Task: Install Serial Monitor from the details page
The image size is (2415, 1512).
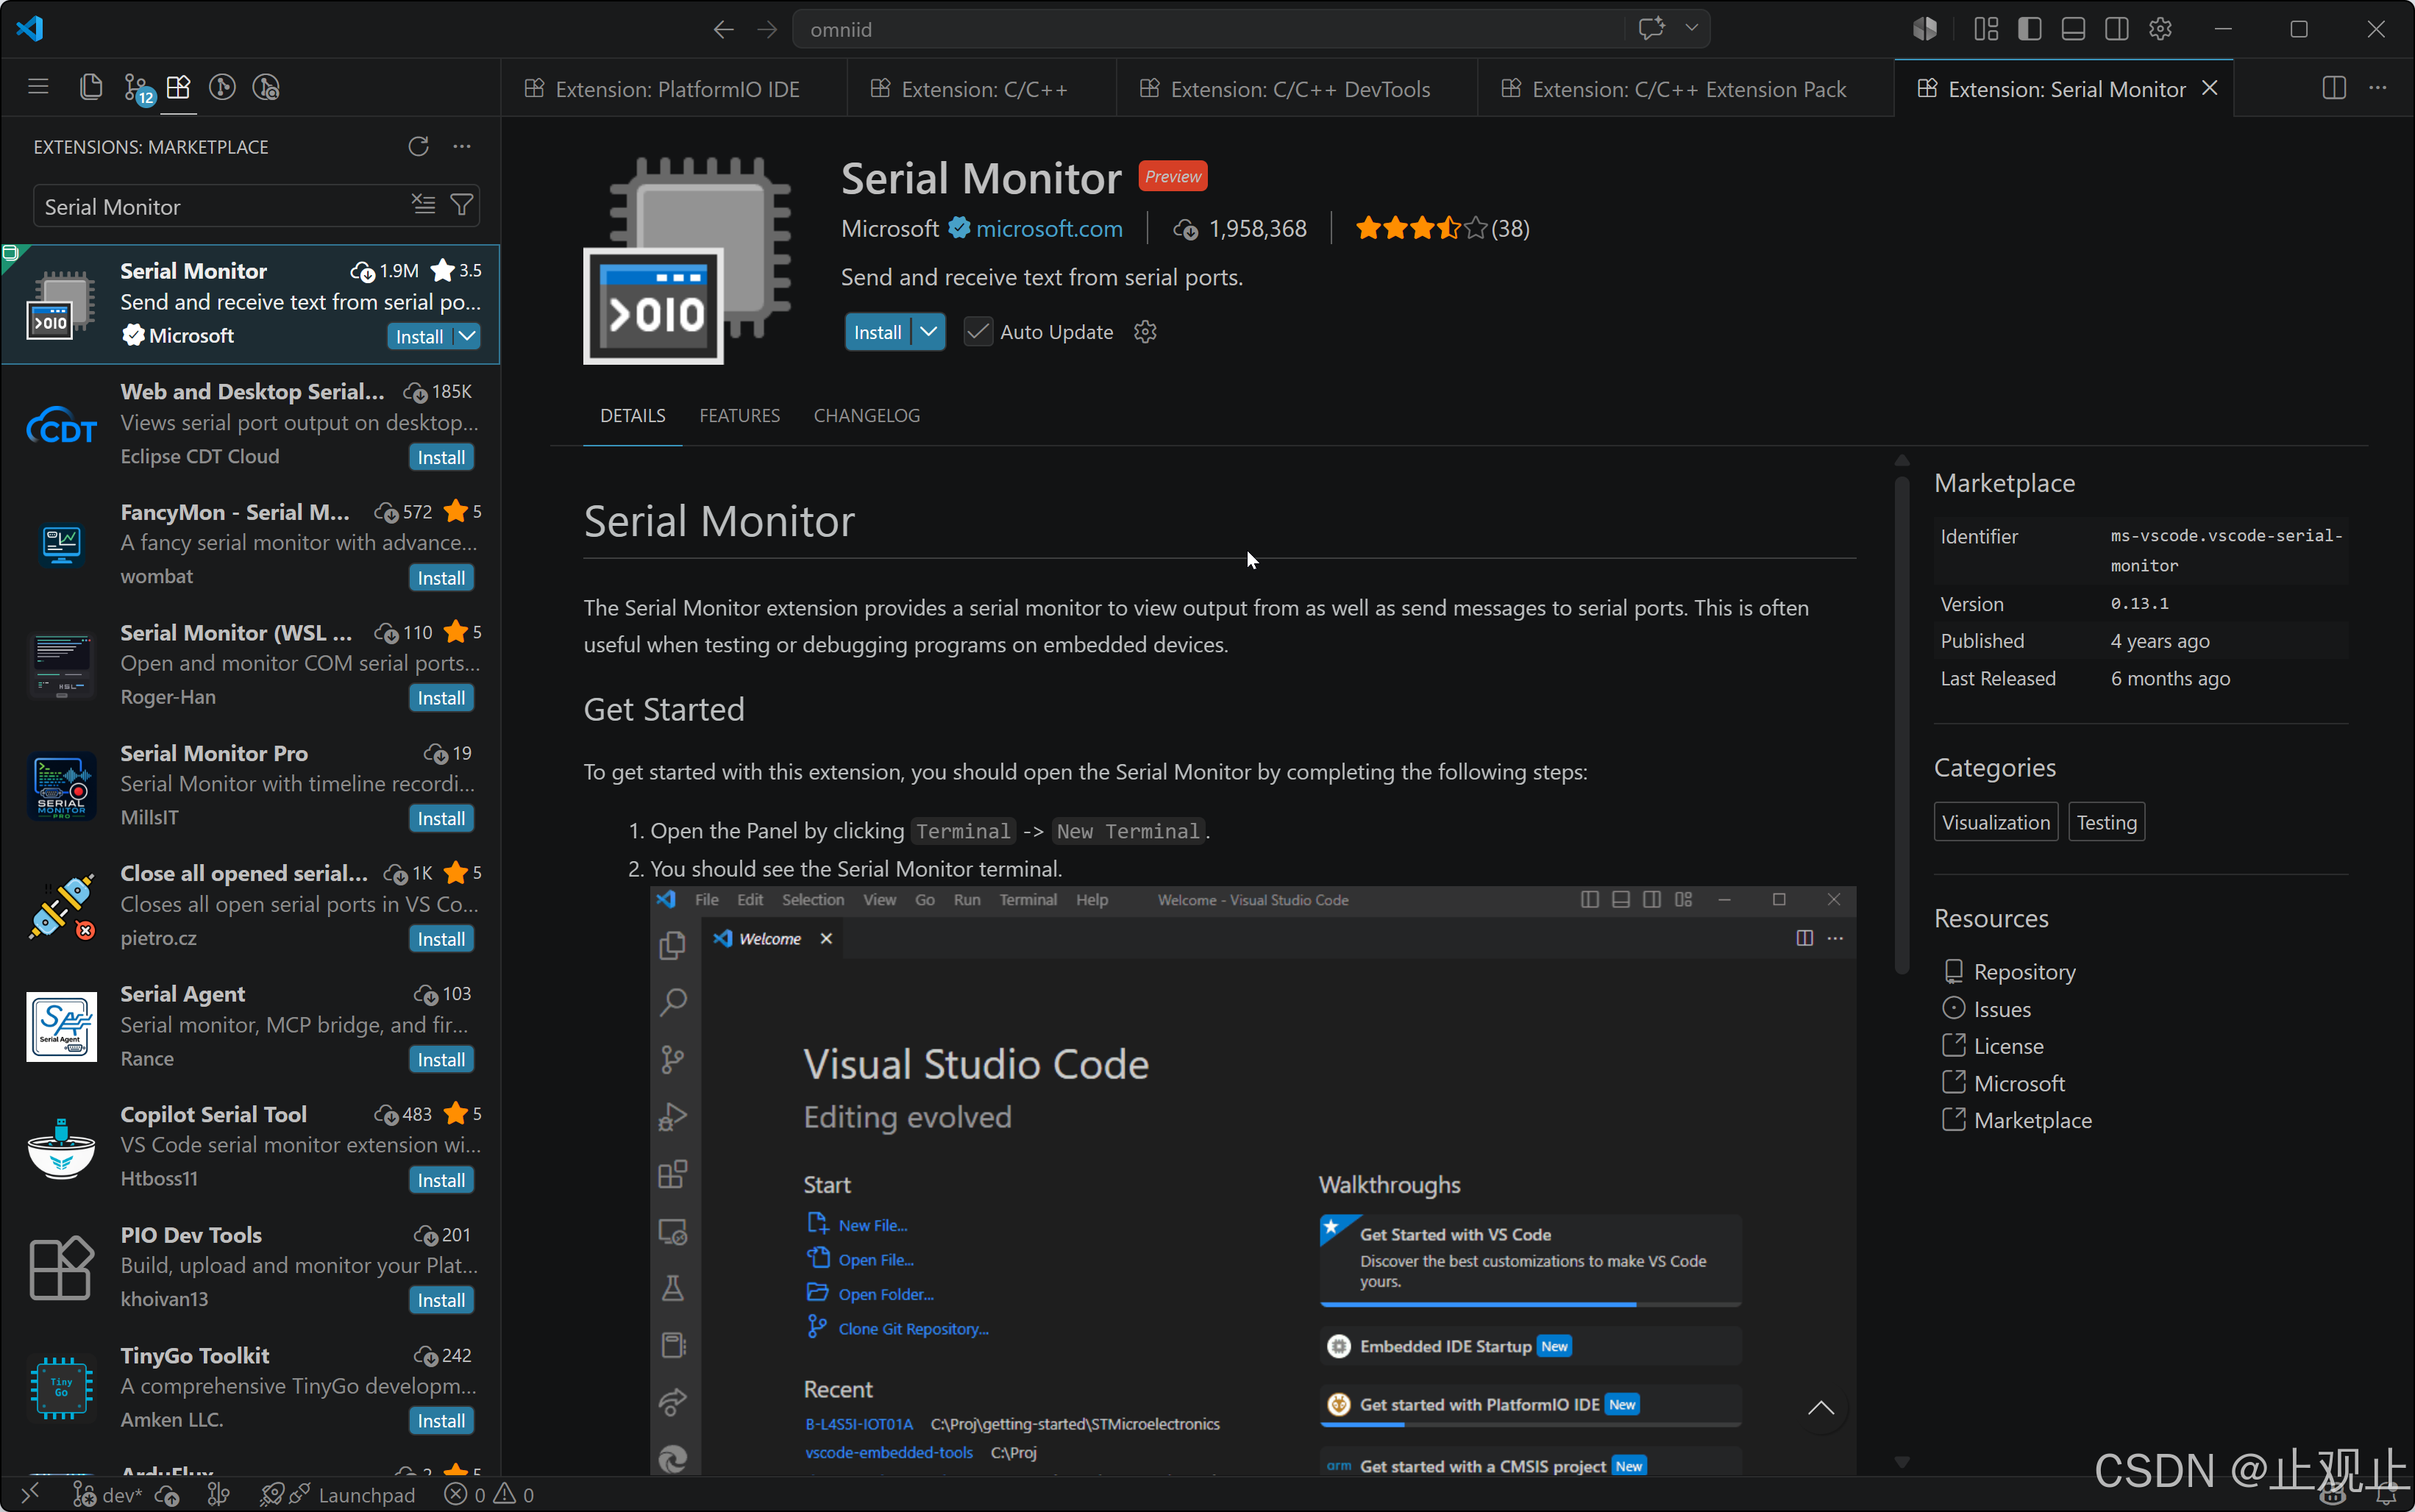Action: (877, 332)
